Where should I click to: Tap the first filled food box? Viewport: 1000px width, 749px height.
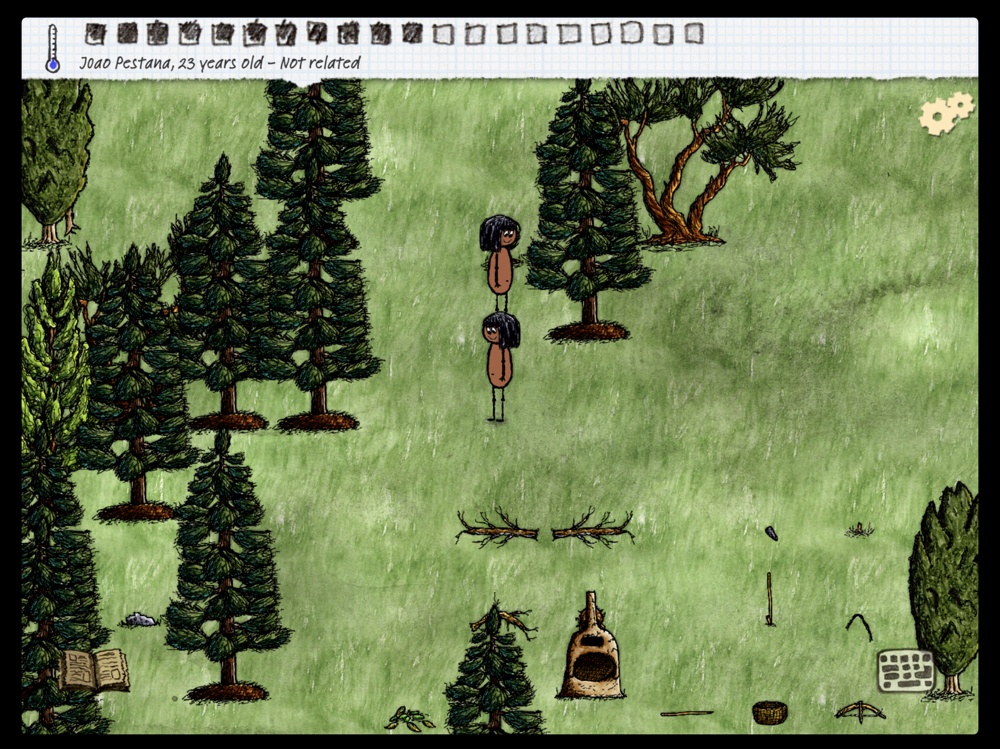click(x=95, y=33)
